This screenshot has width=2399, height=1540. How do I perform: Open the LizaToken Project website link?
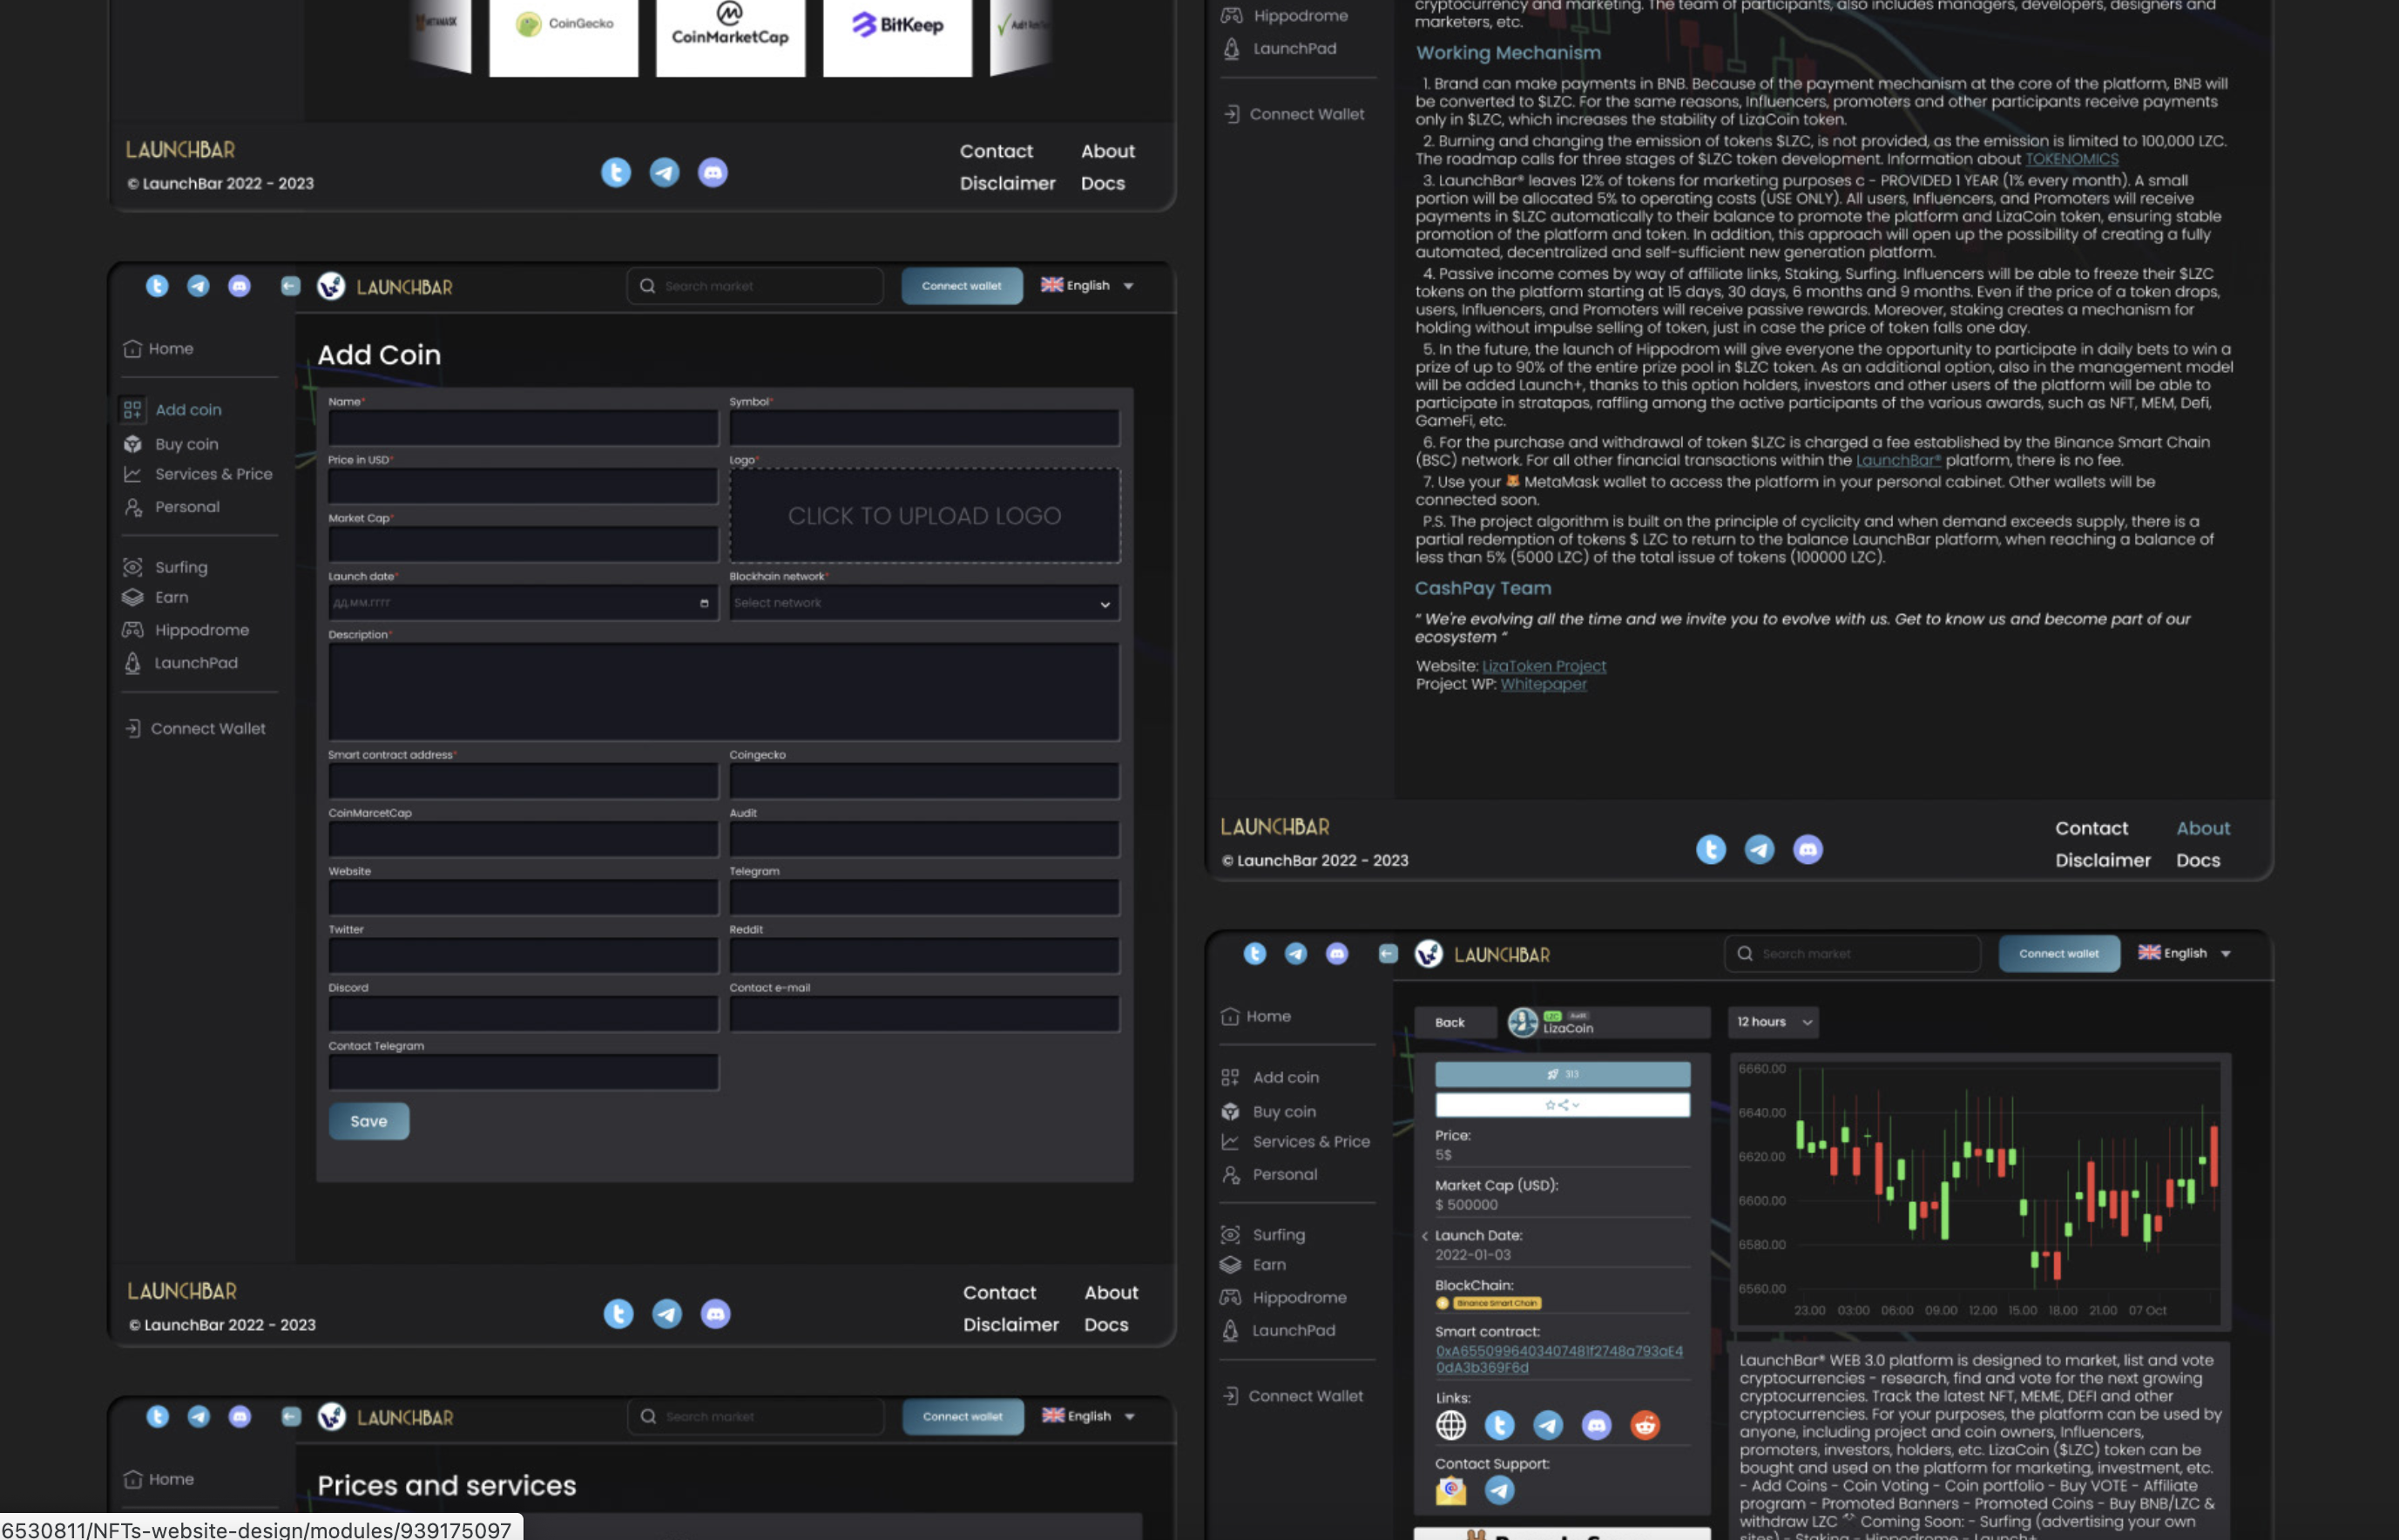[1543, 666]
